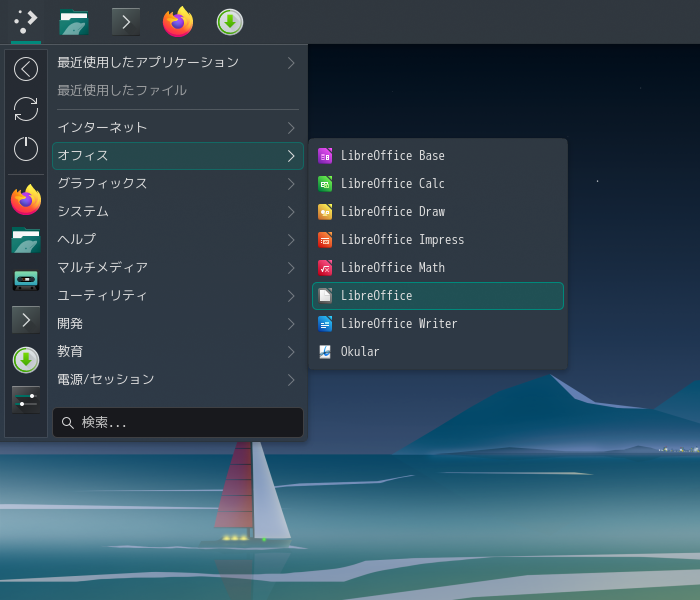Expand the グラフィックス category chevron
This screenshot has width=700, height=600.
click(291, 184)
